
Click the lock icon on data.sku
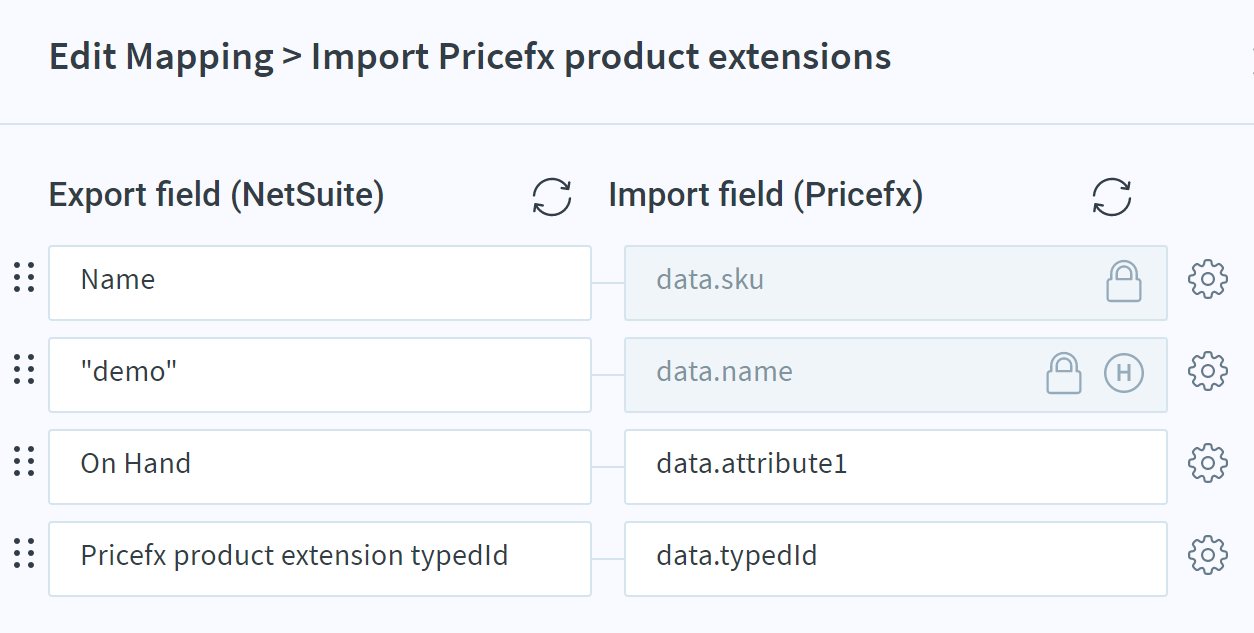click(1124, 281)
